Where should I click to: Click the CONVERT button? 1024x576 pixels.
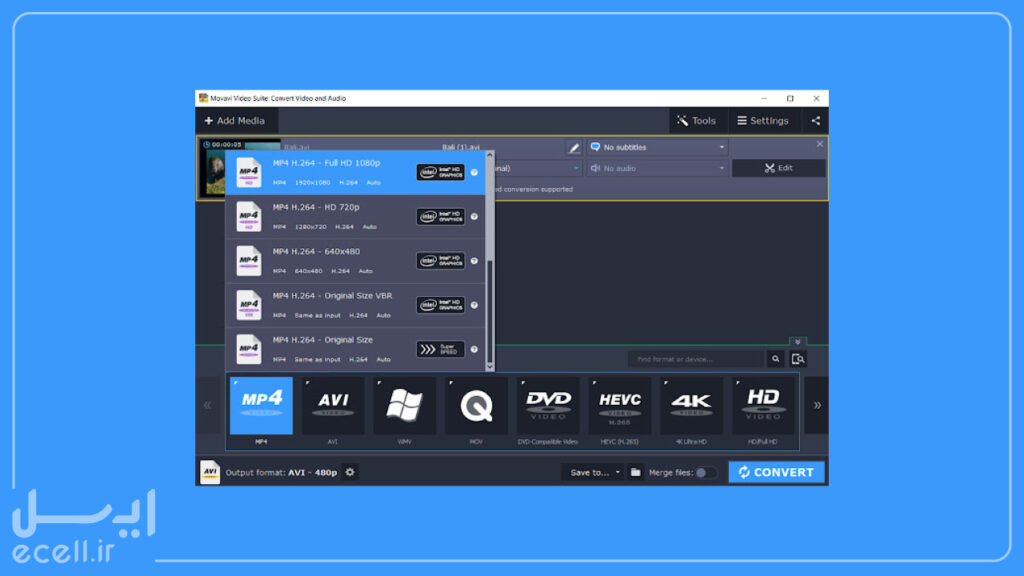(x=776, y=472)
